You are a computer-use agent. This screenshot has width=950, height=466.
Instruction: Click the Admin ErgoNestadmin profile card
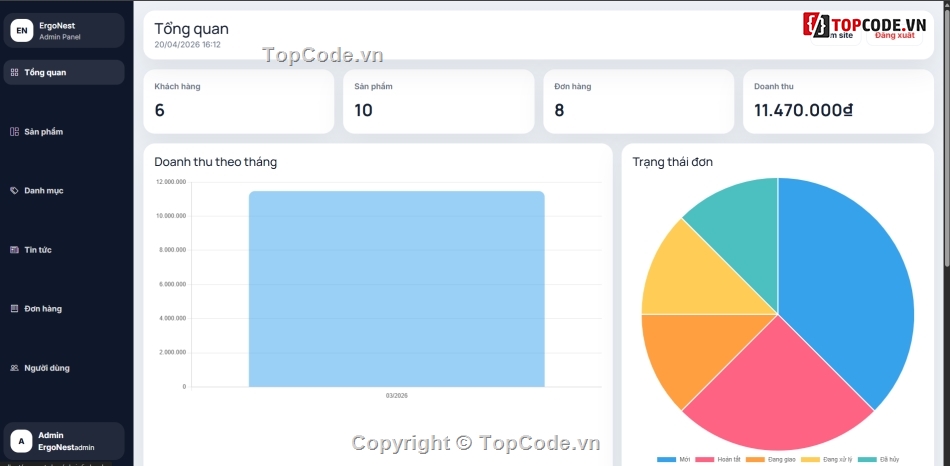click(x=64, y=441)
